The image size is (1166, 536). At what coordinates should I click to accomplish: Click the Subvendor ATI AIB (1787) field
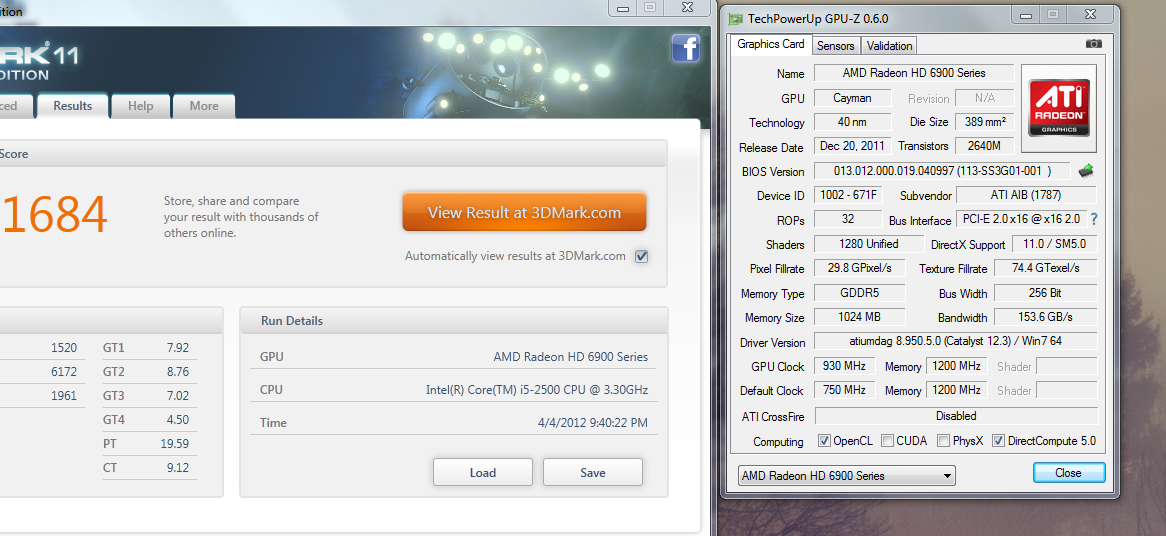pos(1026,195)
